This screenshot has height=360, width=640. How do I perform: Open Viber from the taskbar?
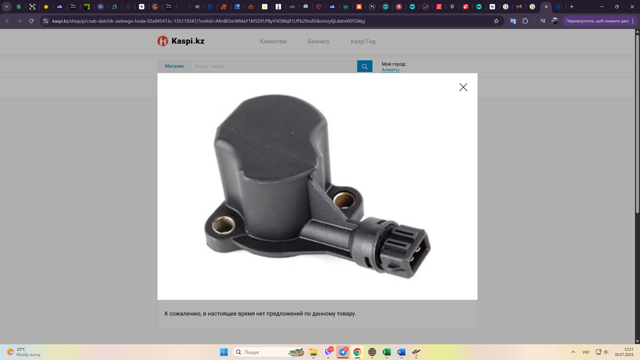[328, 352]
